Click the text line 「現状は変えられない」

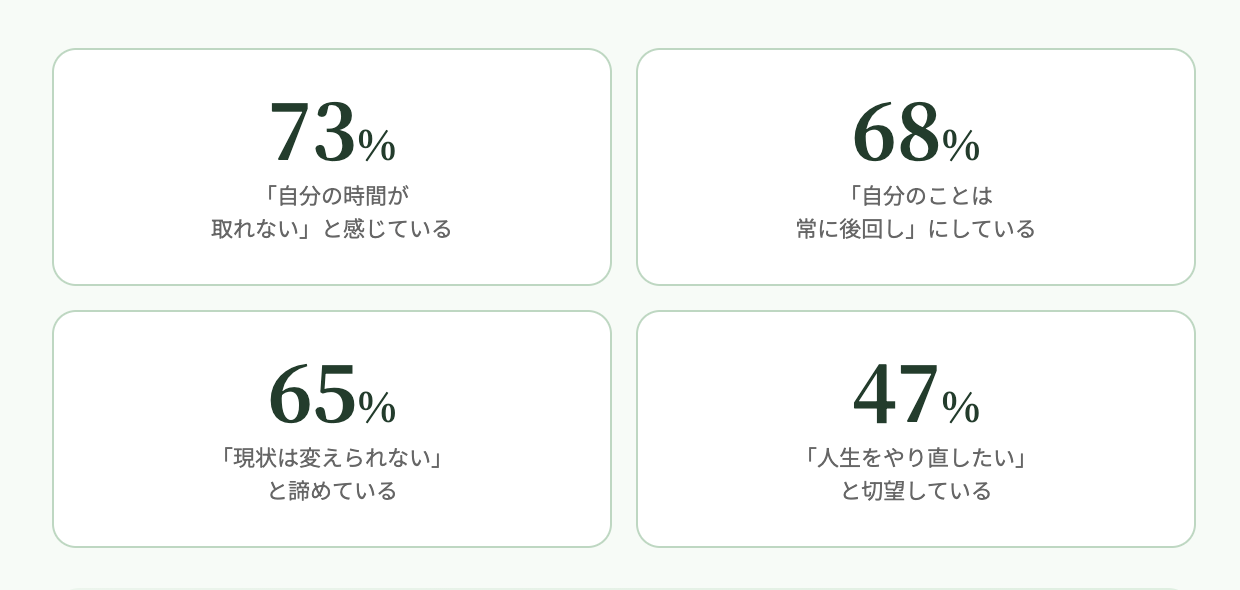click(332, 458)
